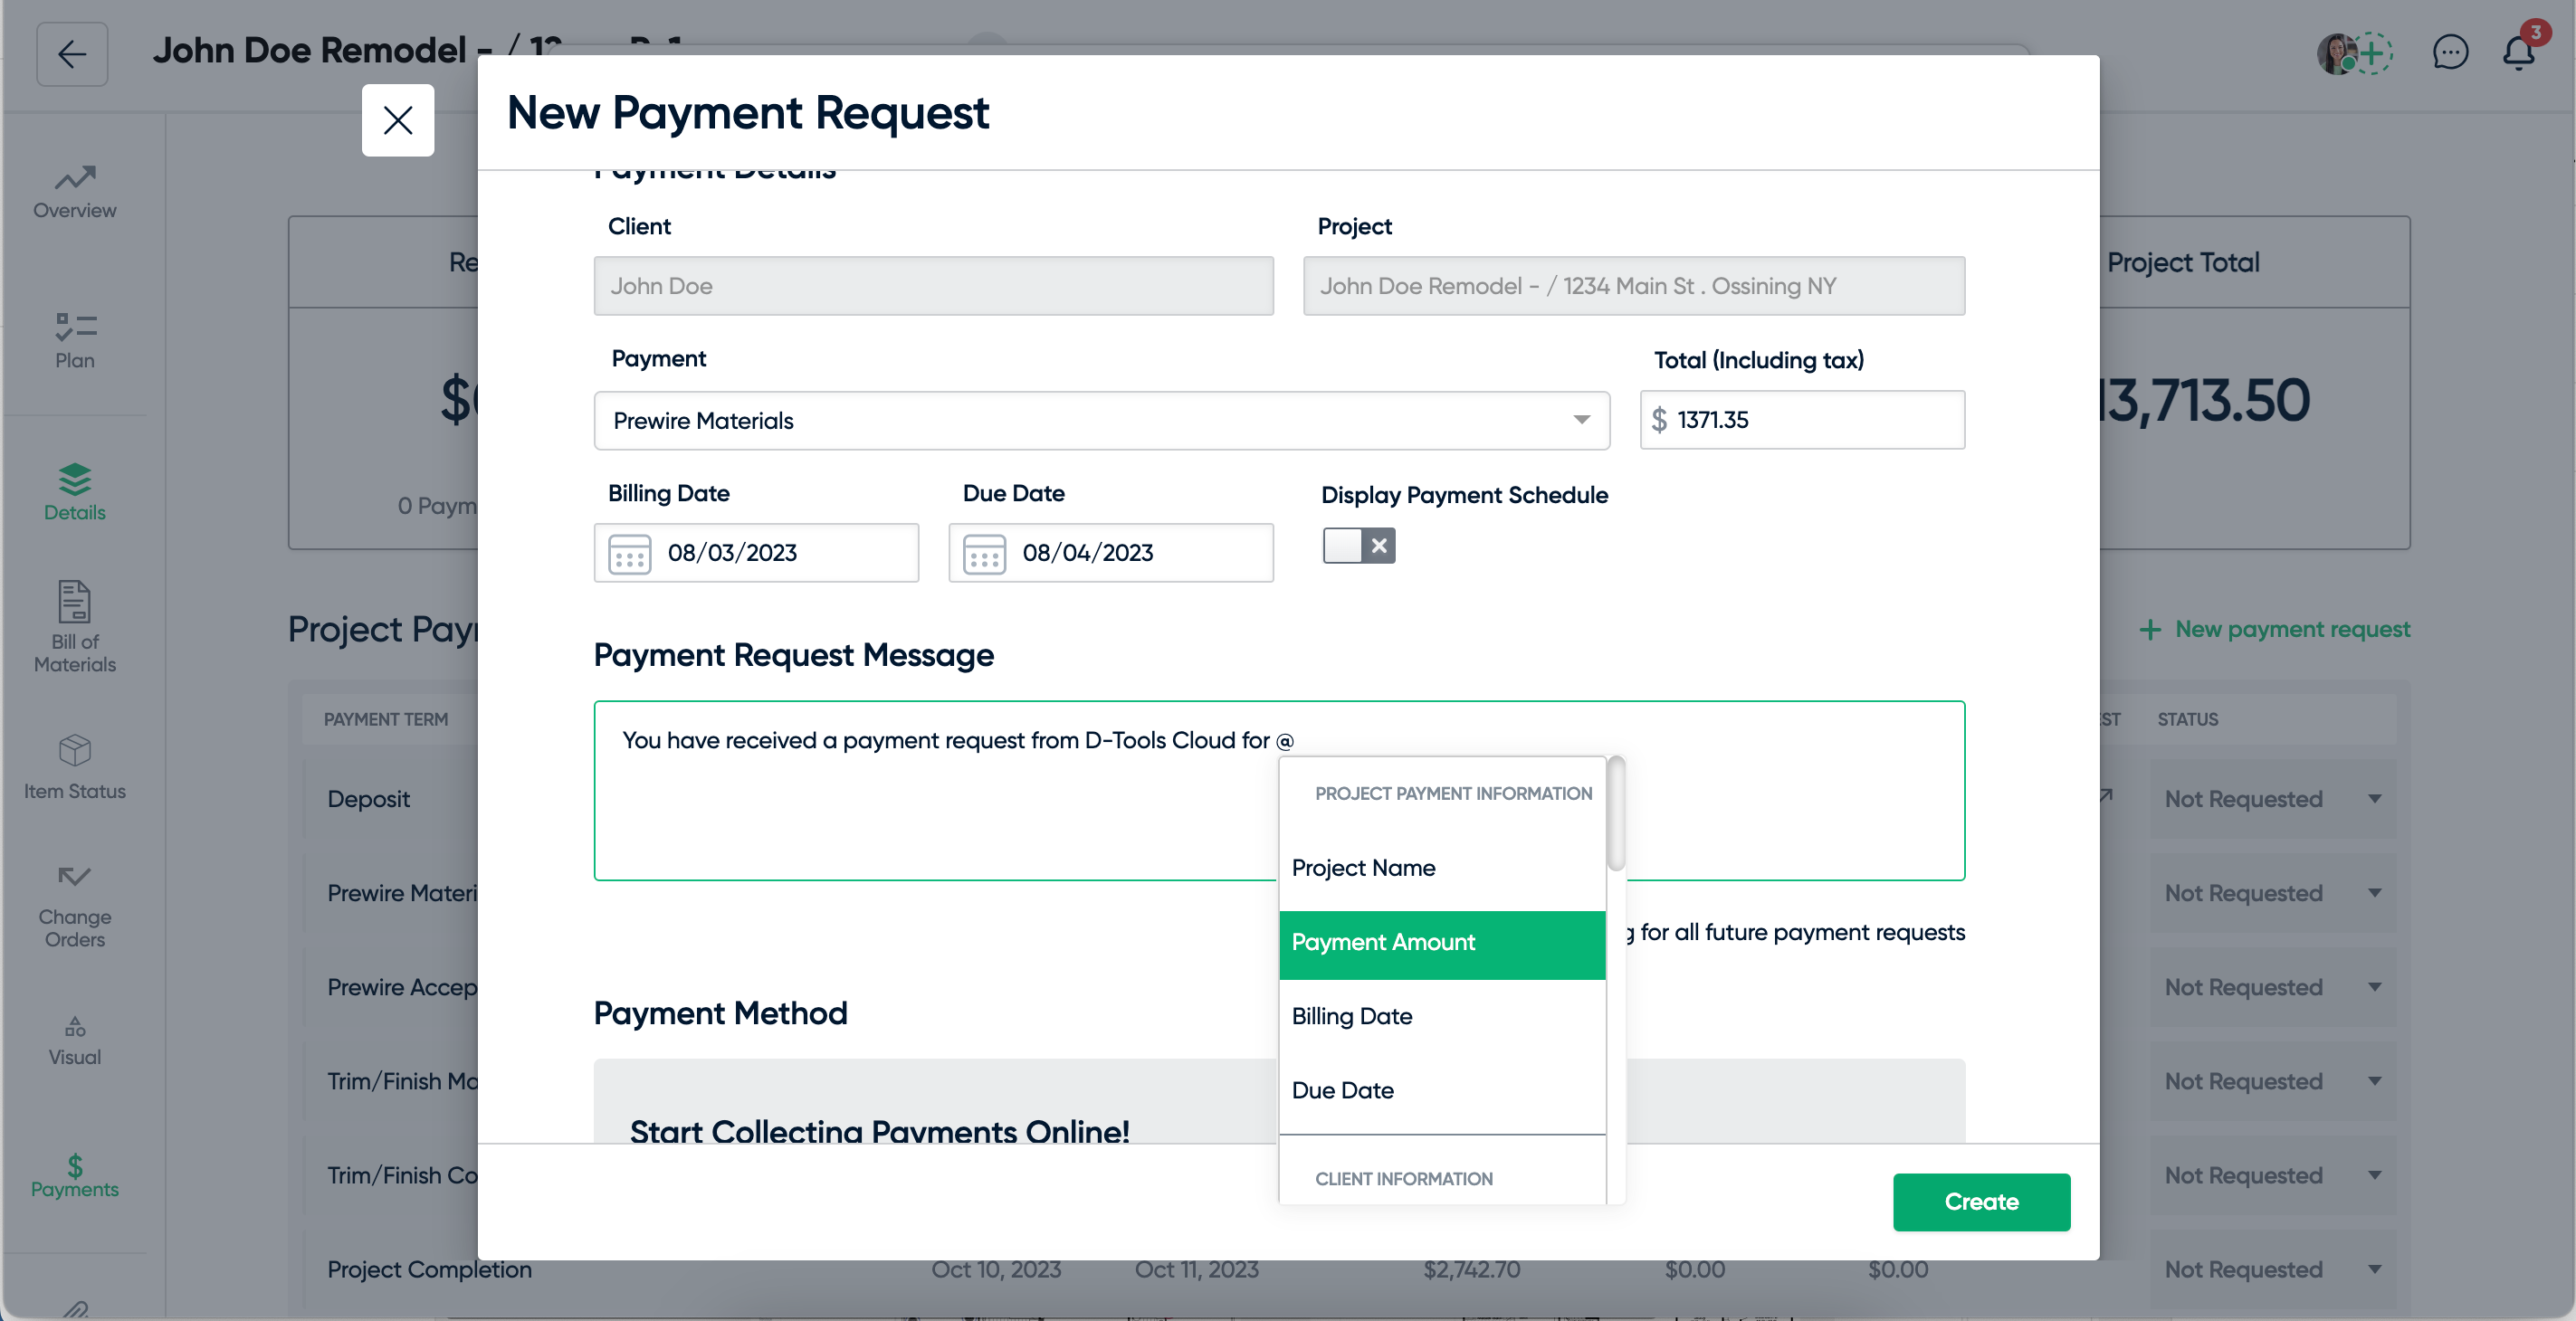Click the user avatar with plus
Viewport: 2576px width, 1321px height.
pos(2355,53)
